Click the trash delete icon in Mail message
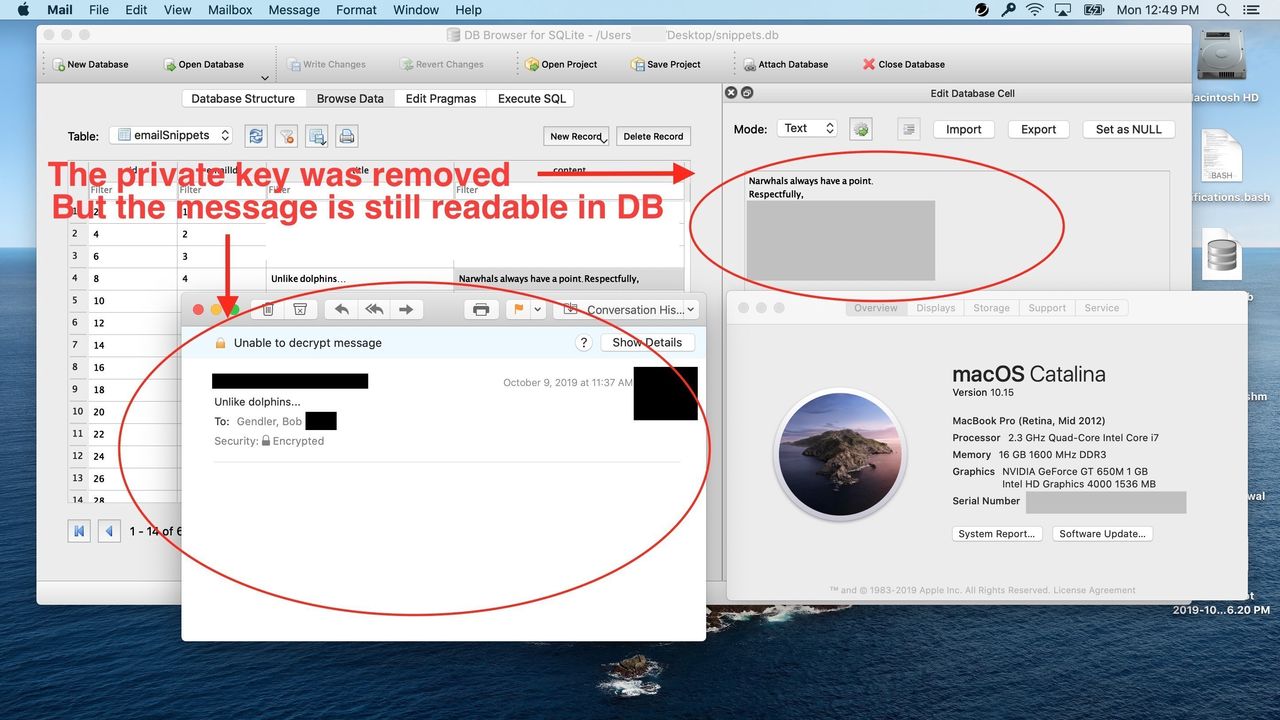Viewport: 1280px width, 720px height. coord(268,309)
